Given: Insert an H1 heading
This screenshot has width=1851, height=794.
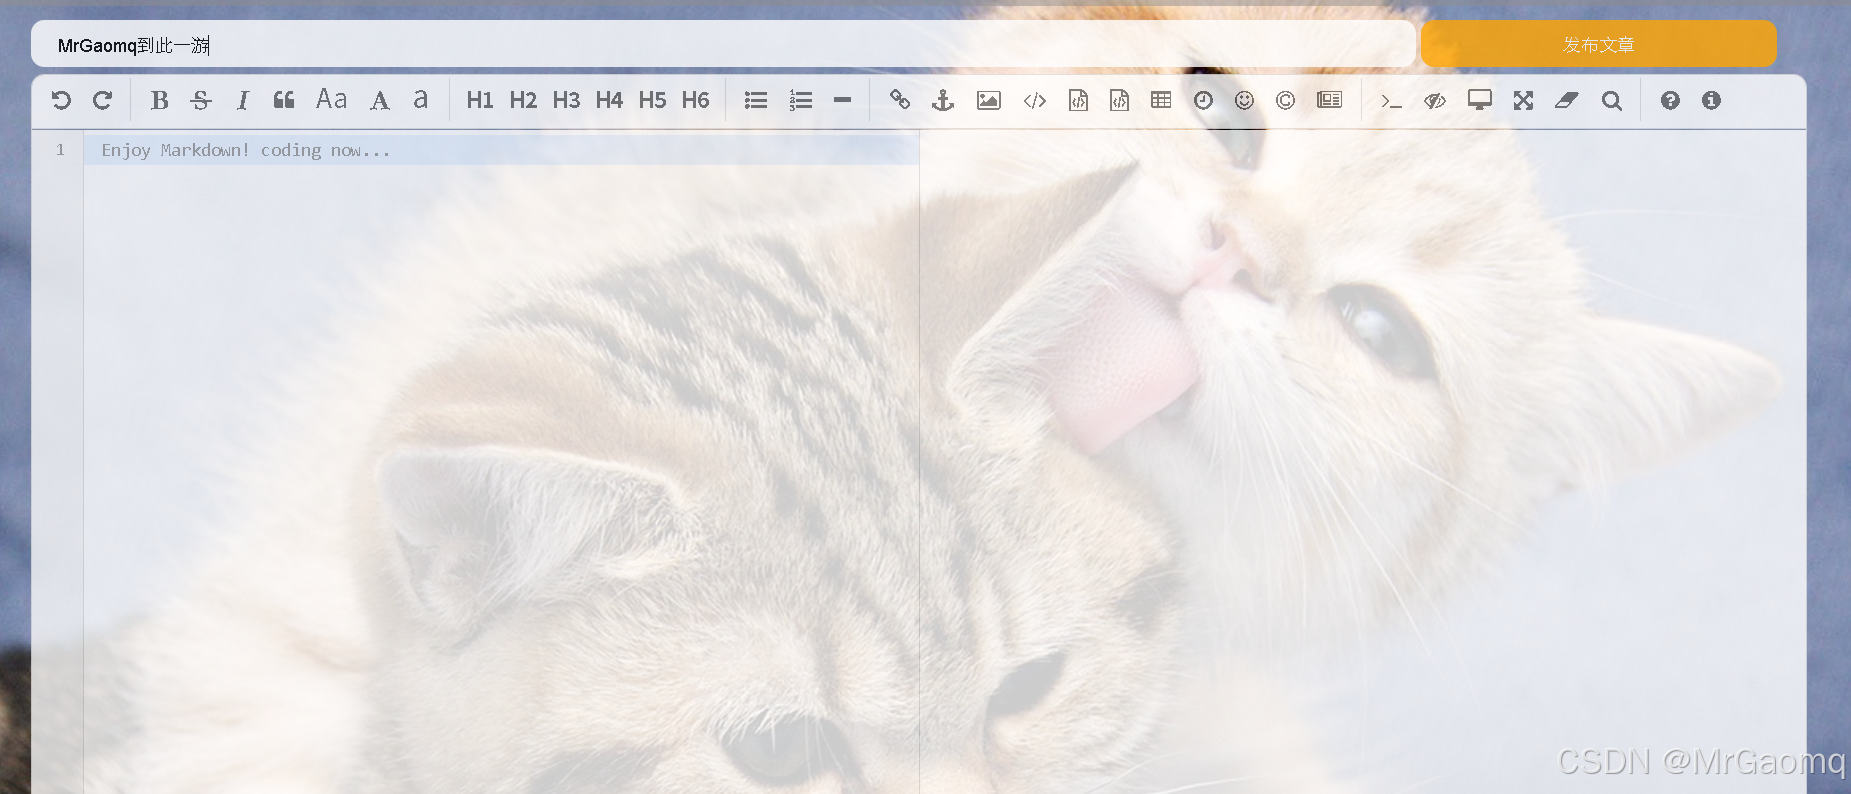Looking at the screenshot, I should 480,100.
